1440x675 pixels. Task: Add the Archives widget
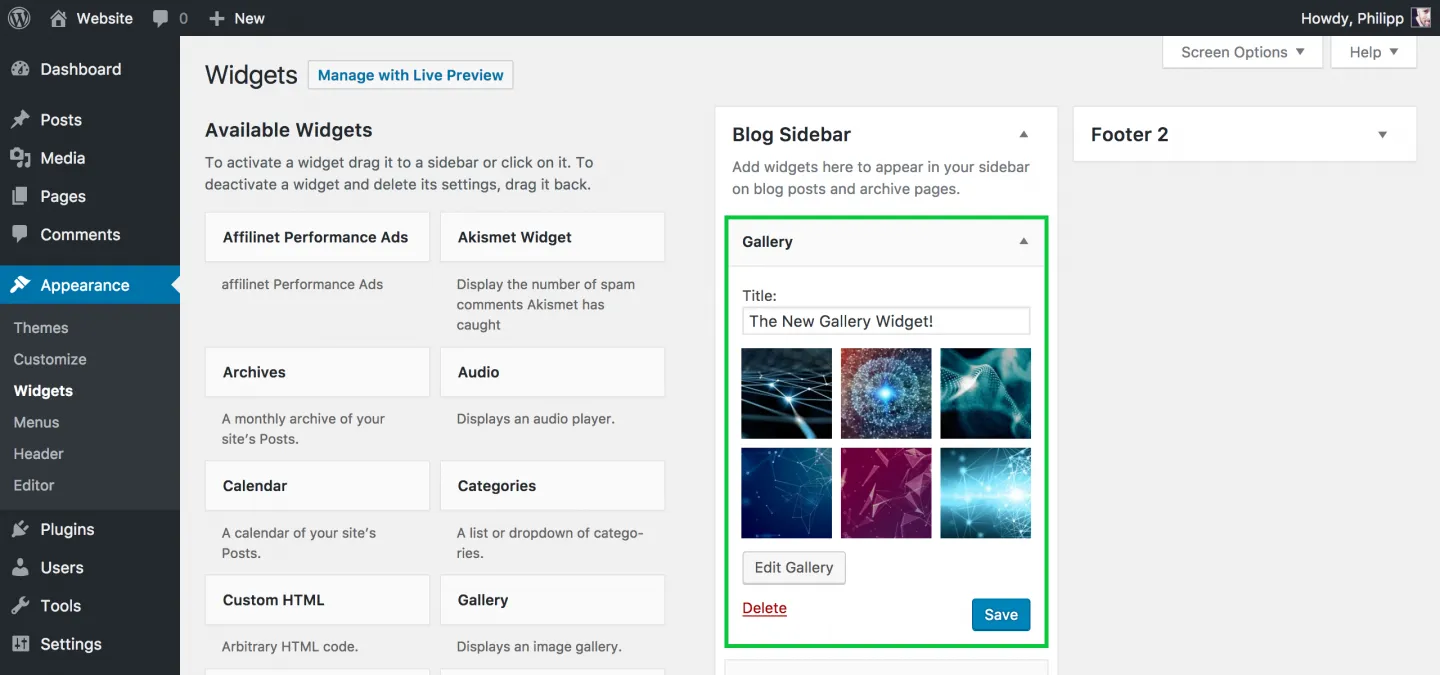pyautogui.click(x=317, y=372)
